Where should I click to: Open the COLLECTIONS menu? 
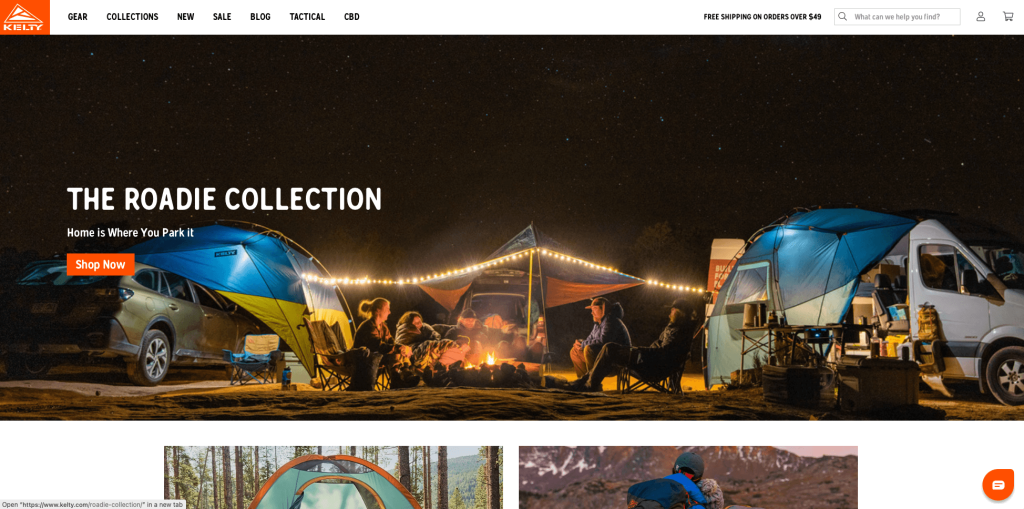[133, 17]
